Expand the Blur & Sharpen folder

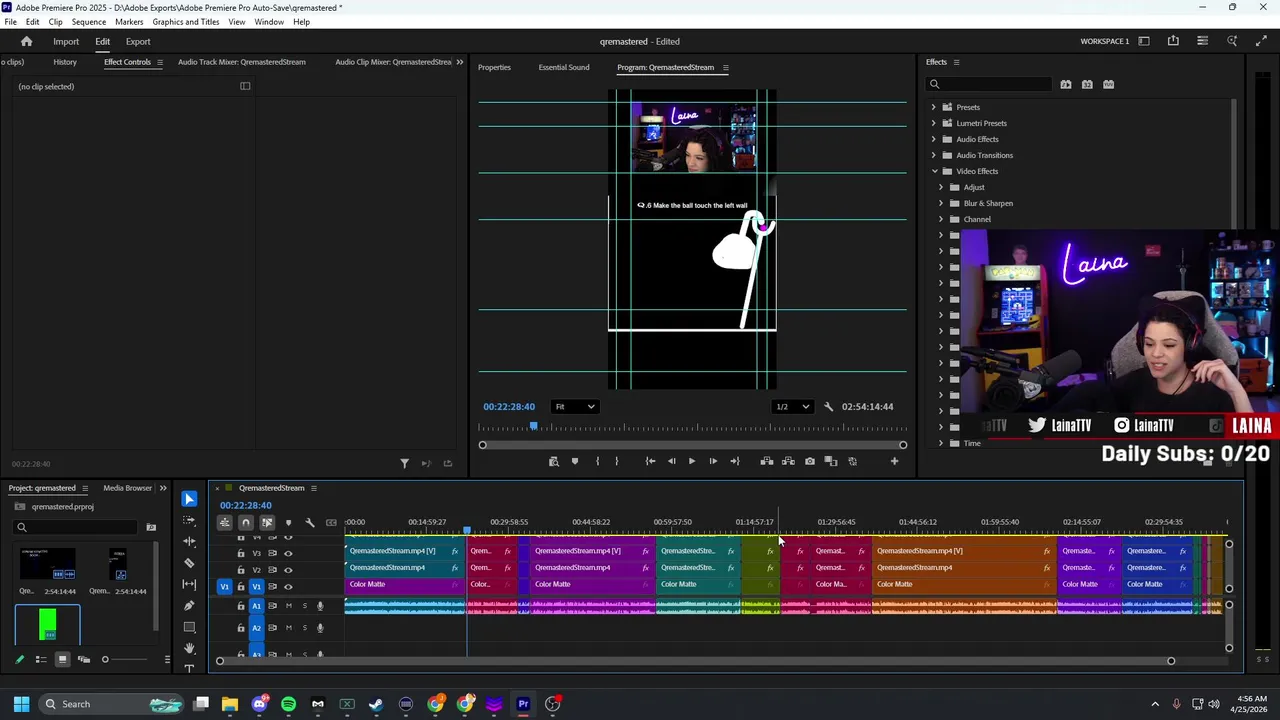point(940,203)
